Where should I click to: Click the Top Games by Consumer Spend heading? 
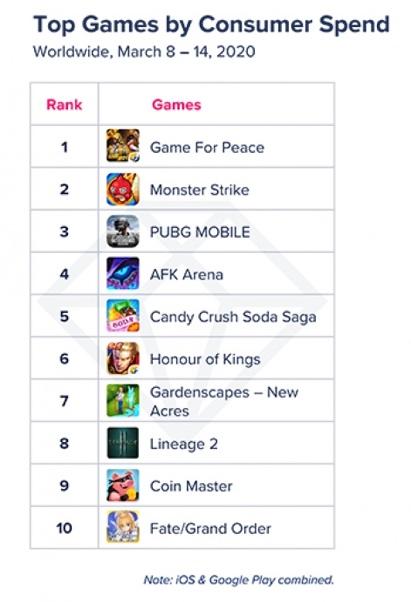coord(211,25)
